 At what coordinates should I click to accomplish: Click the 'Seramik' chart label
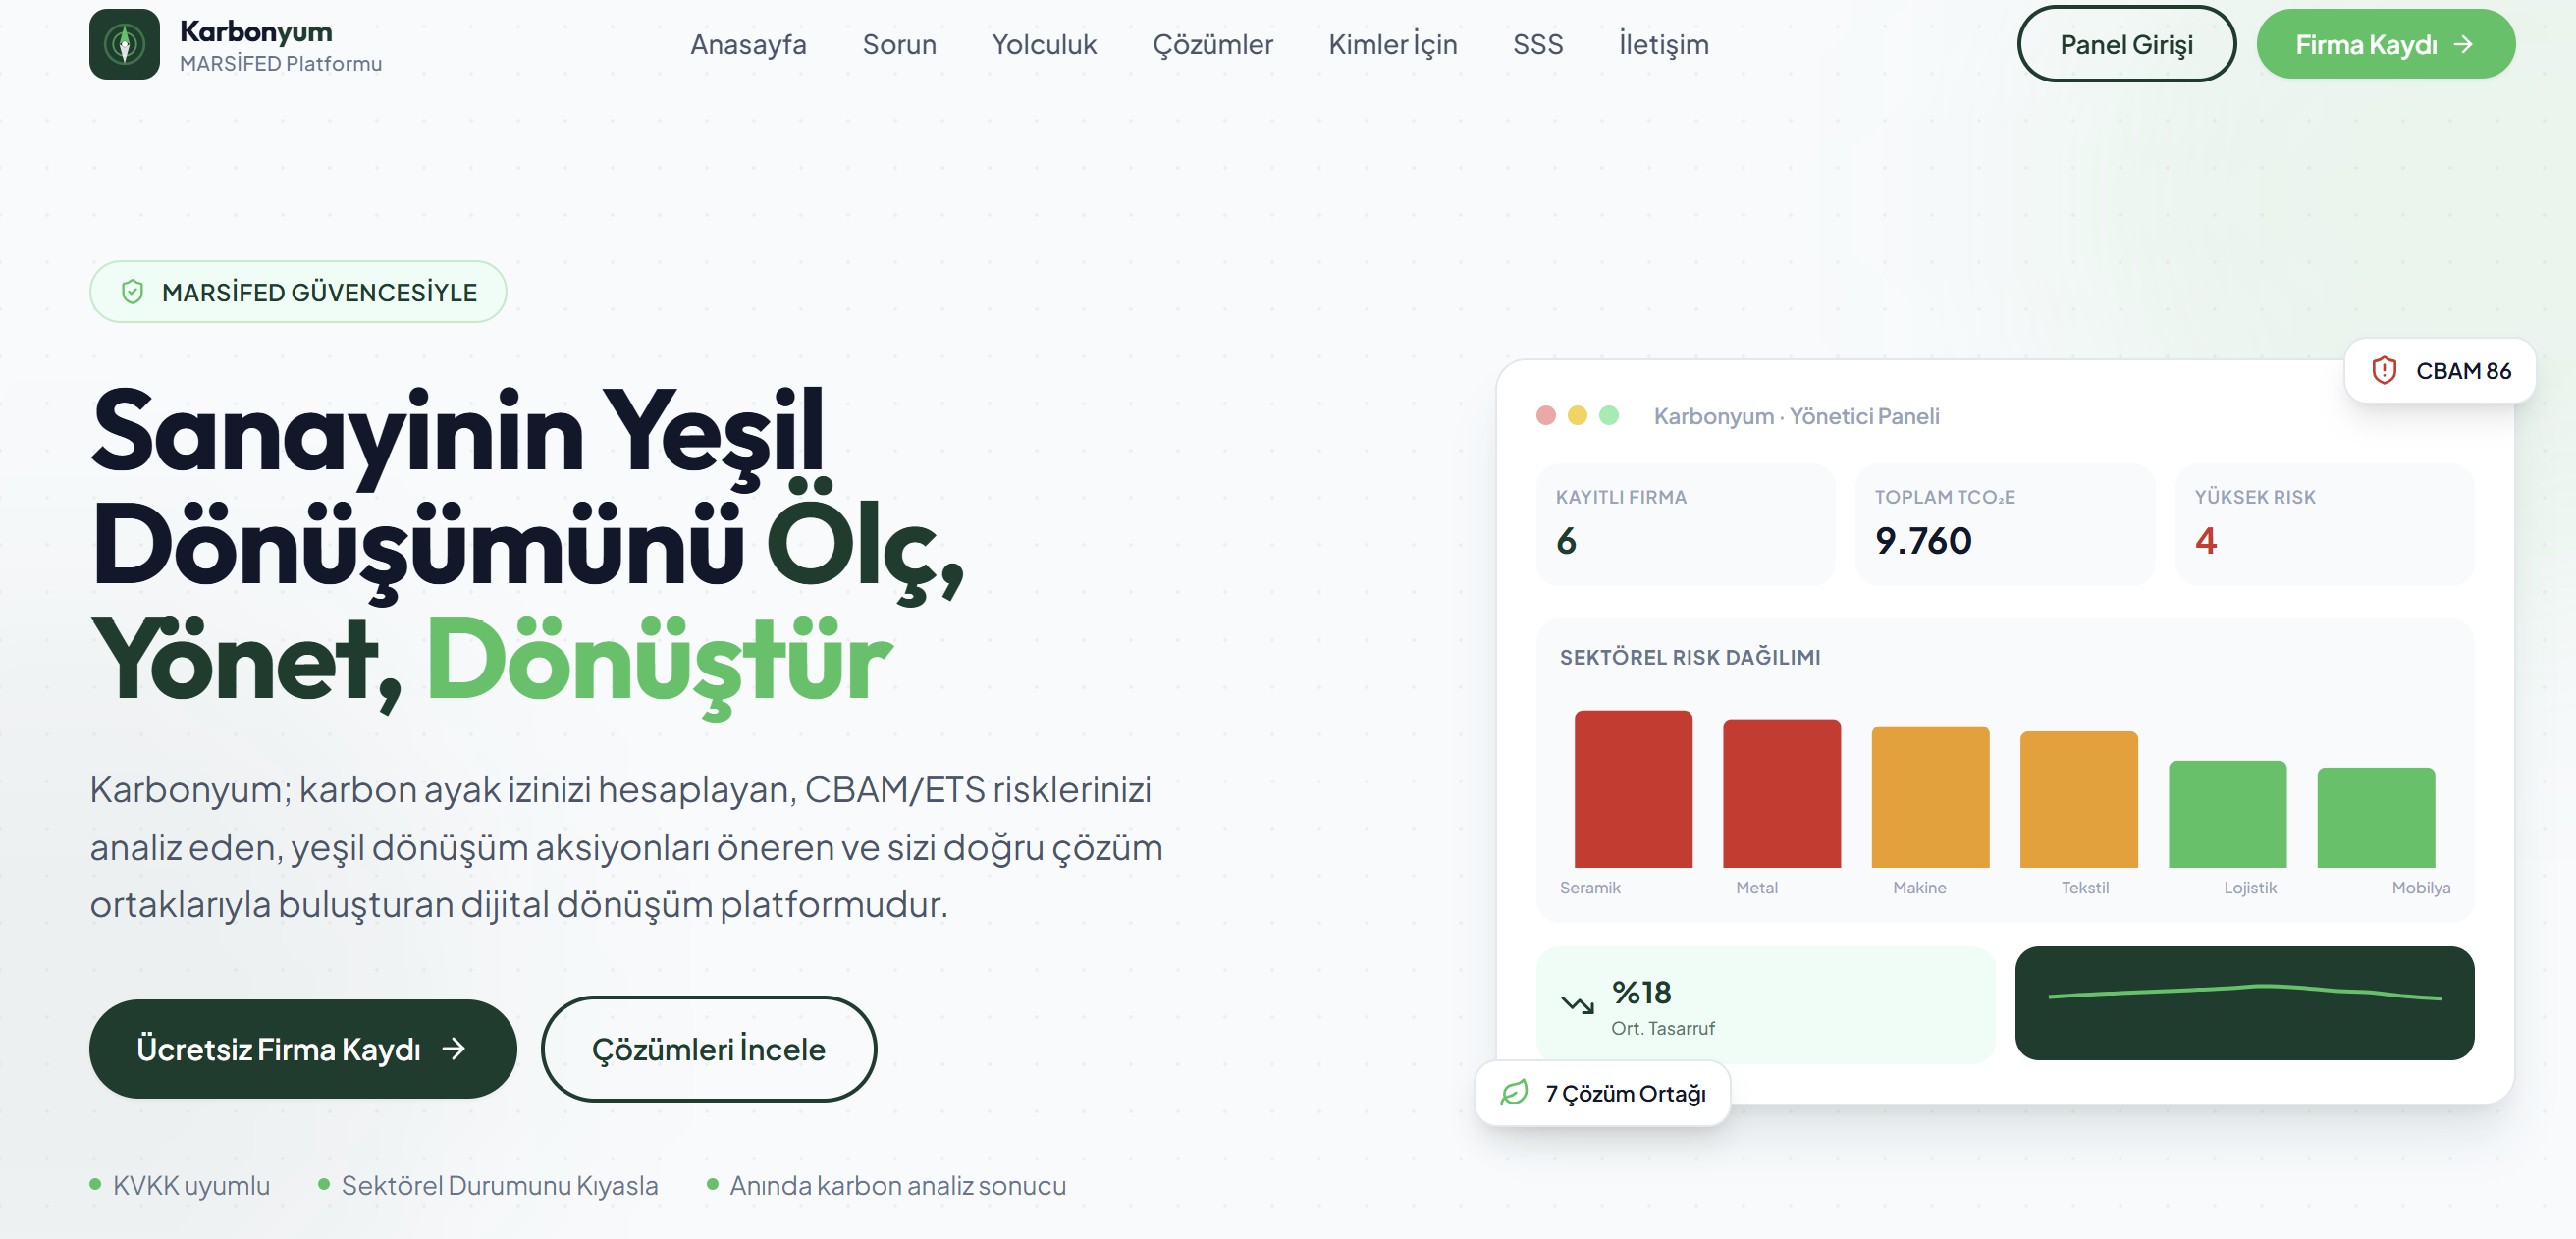pyautogui.click(x=1589, y=887)
